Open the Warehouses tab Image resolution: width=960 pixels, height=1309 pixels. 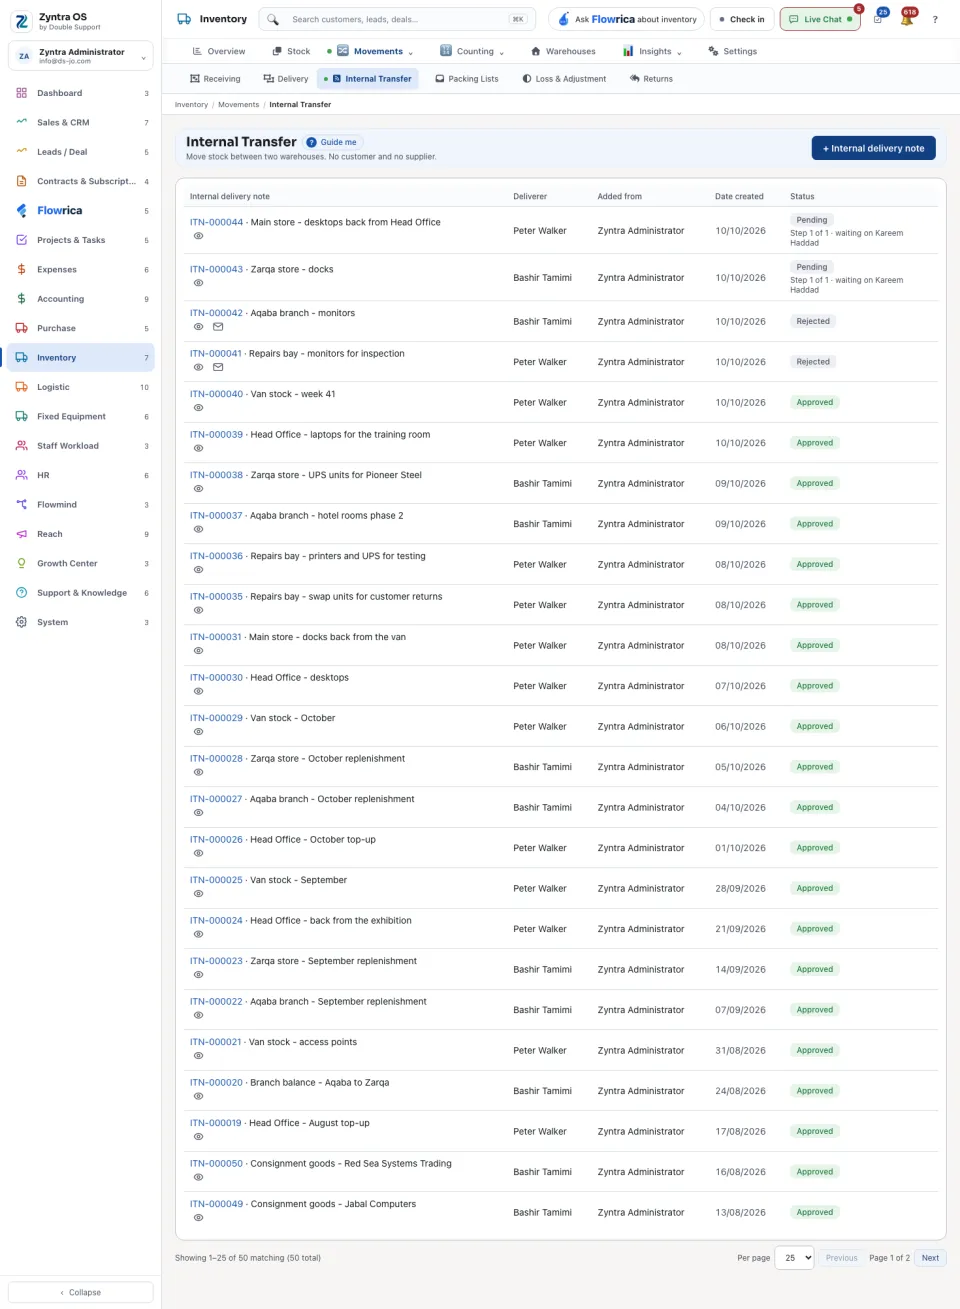[563, 51]
